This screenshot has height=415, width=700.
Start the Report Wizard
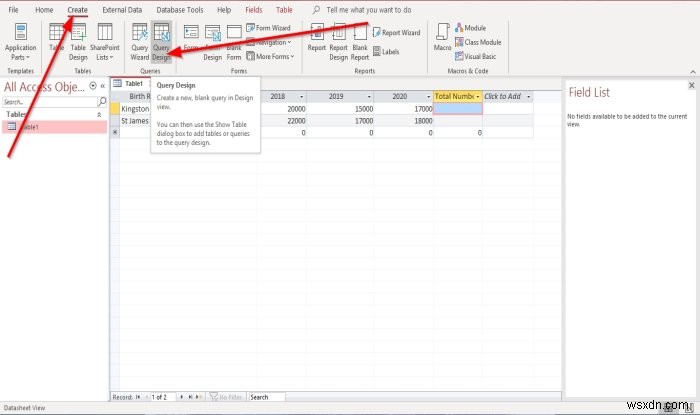pyautogui.click(x=397, y=33)
